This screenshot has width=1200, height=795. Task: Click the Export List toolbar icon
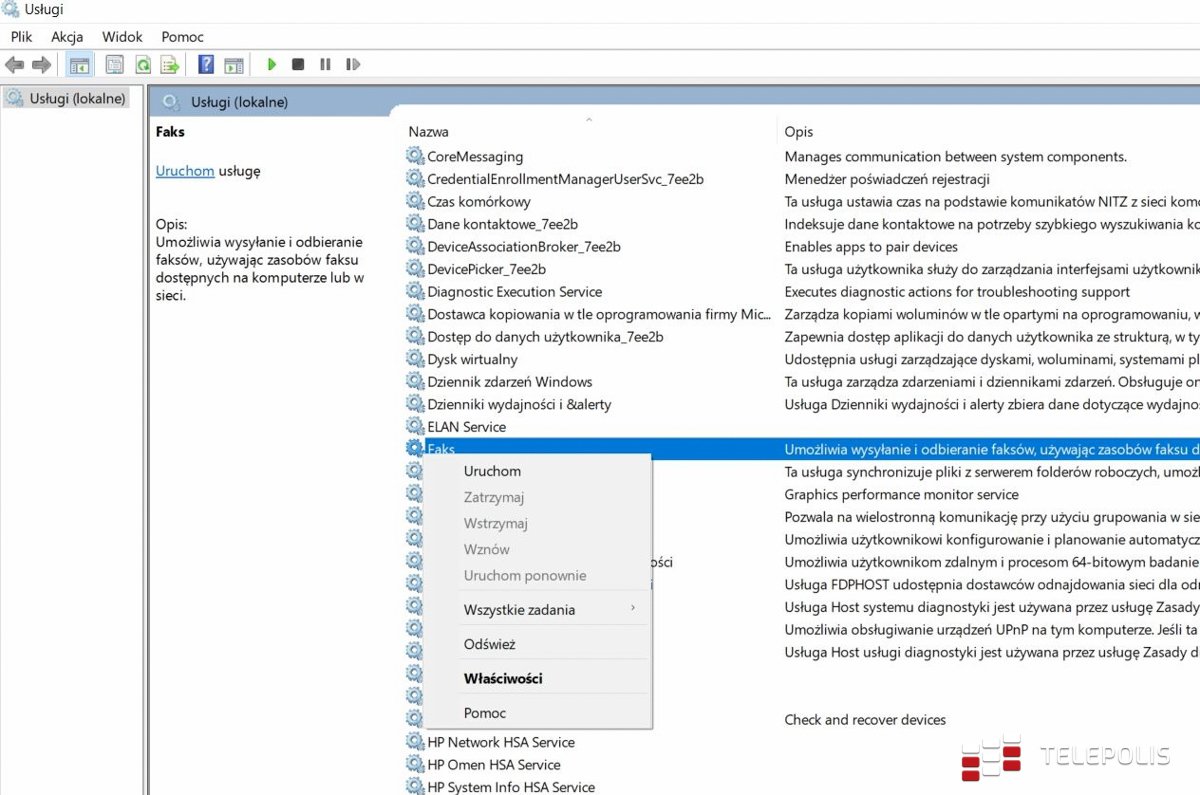tap(170, 65)
